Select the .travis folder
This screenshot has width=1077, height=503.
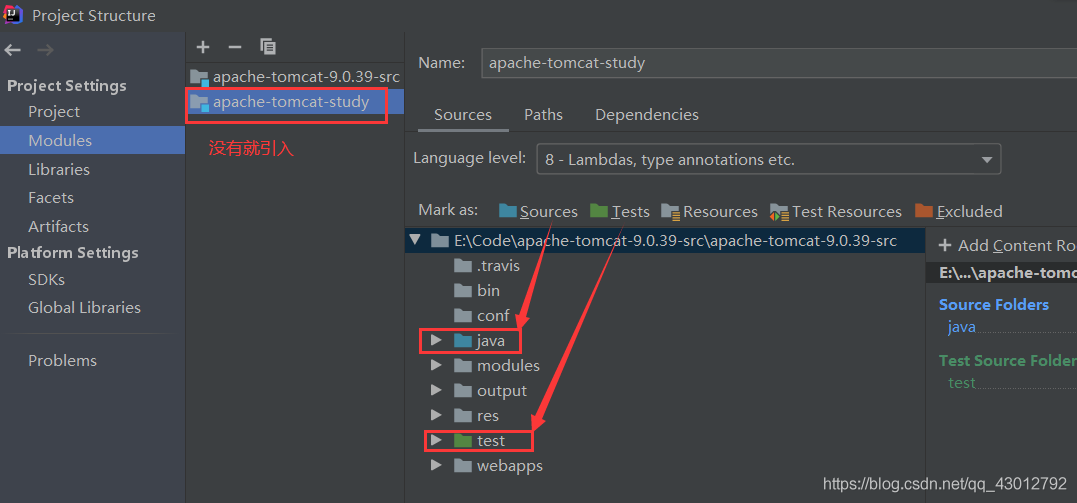coord(487,265)
